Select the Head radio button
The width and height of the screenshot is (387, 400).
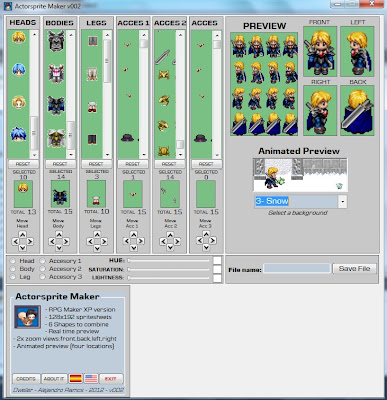click(13, 261)
